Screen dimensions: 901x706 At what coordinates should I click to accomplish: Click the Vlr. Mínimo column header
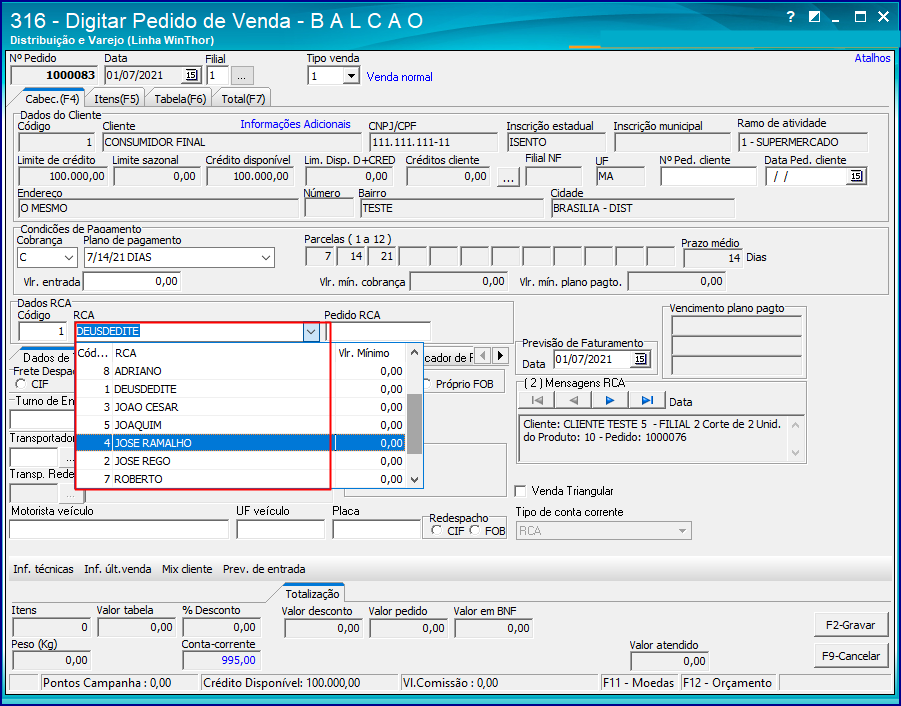[371, 353]
